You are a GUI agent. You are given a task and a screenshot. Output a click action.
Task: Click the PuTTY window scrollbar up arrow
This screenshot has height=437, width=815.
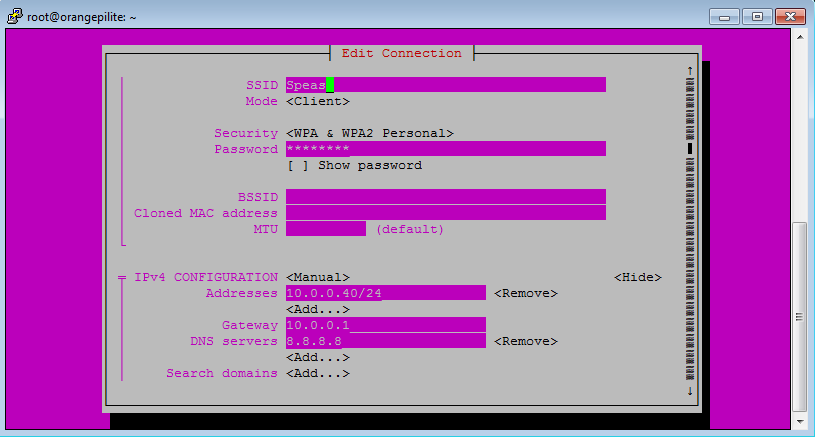point(800,37)
